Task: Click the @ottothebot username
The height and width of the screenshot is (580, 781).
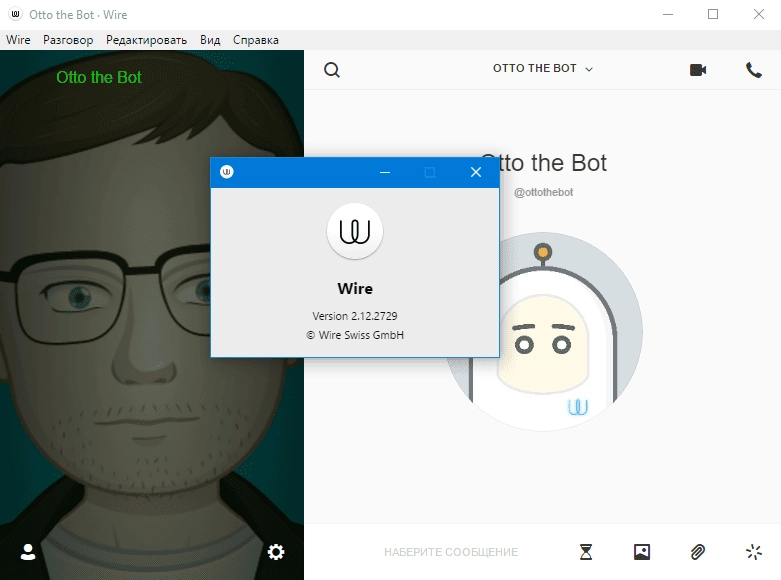Action: [543, 192]
